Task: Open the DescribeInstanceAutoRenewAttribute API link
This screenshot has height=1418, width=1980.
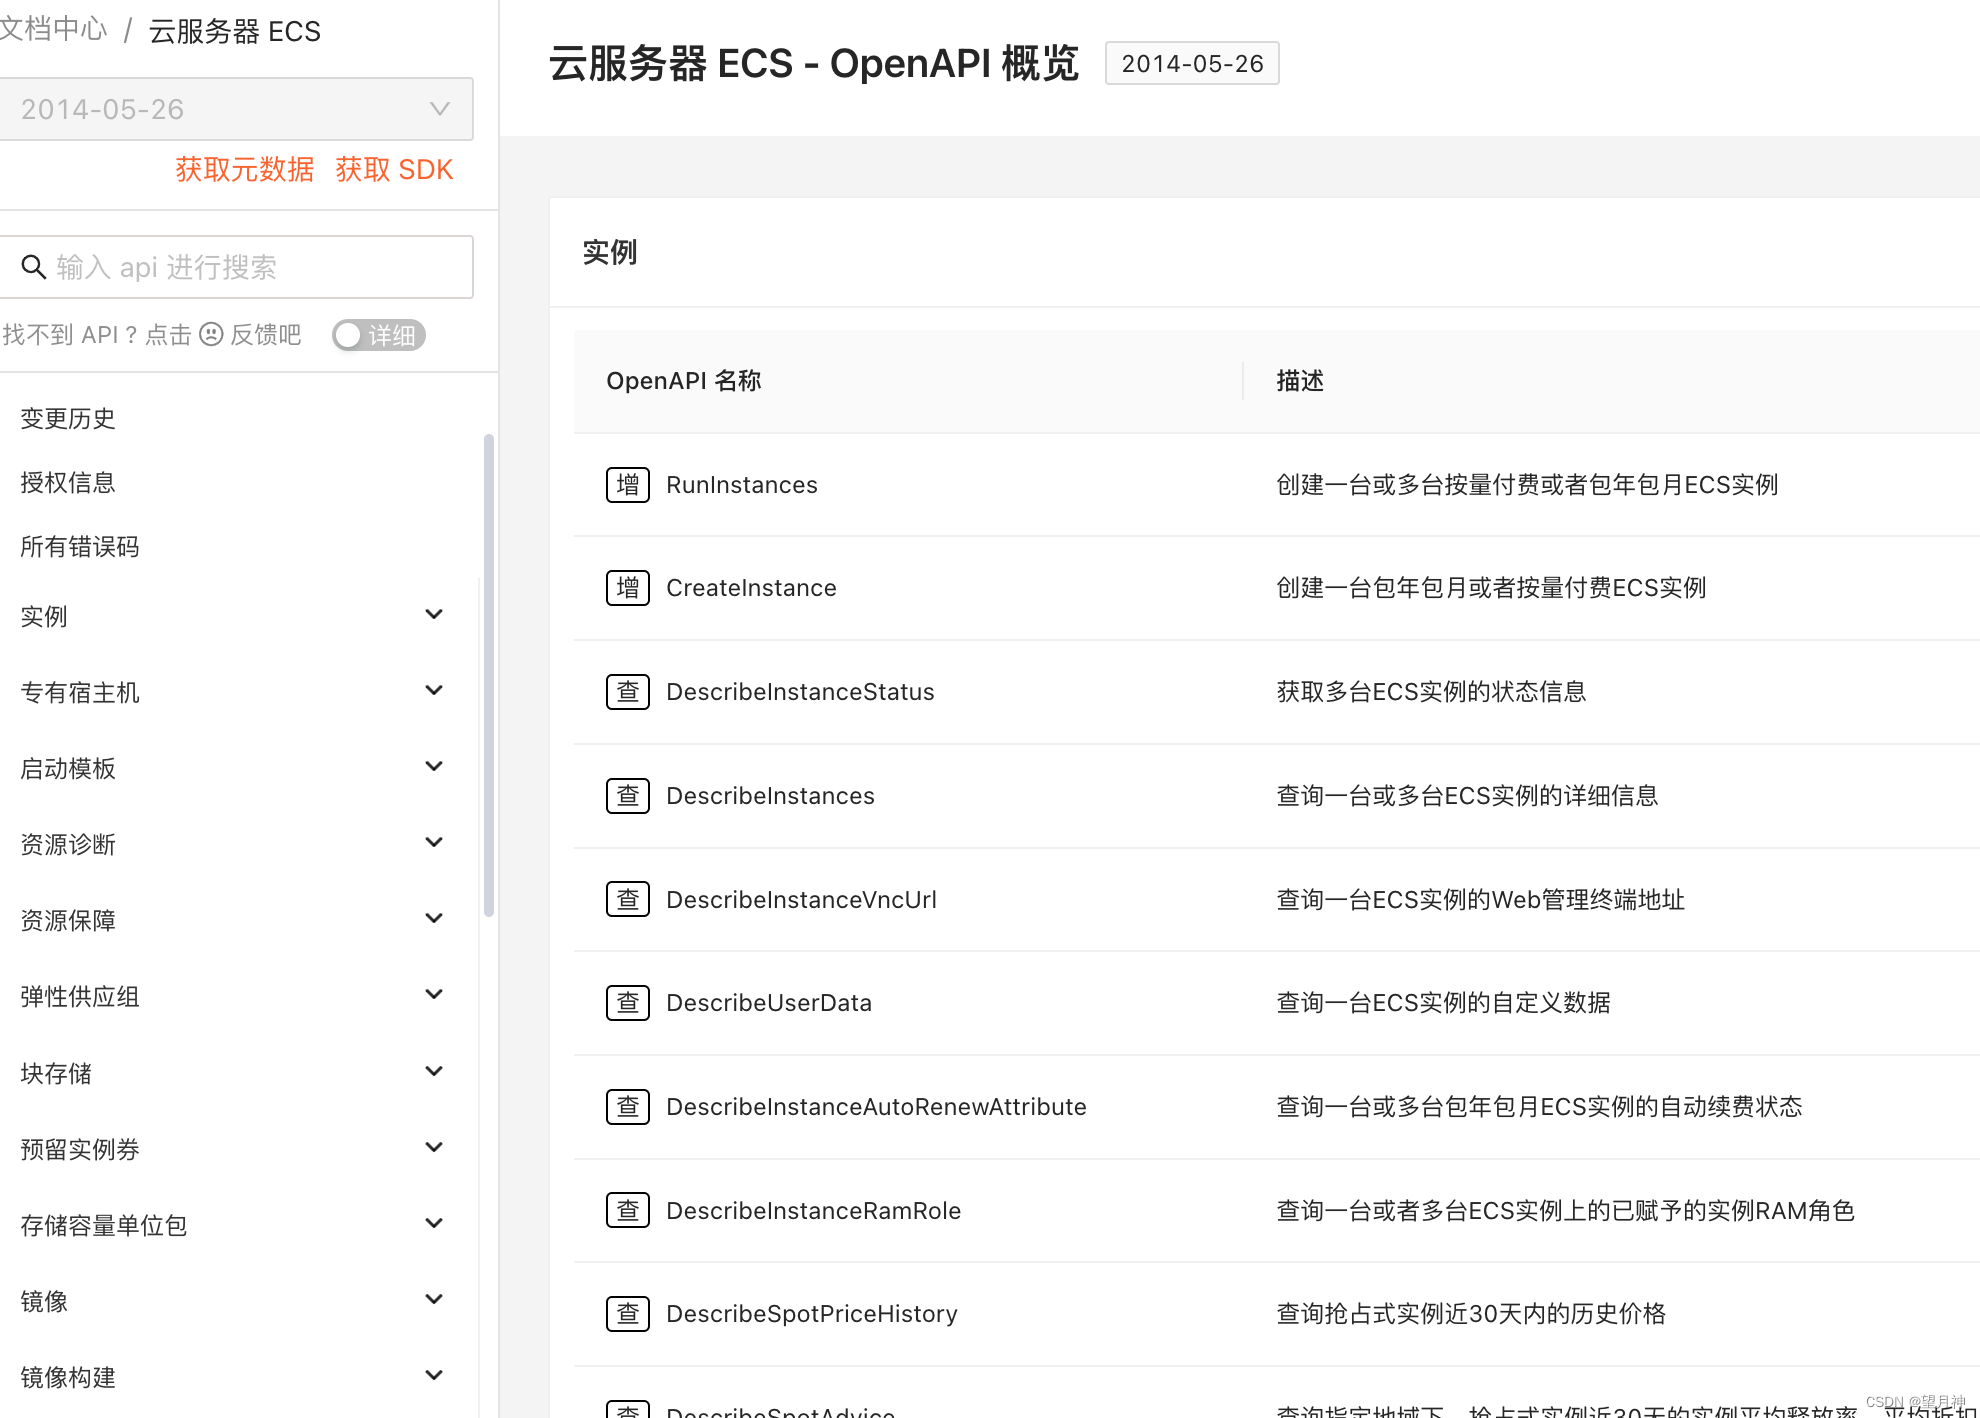Action: (876, 1107)
